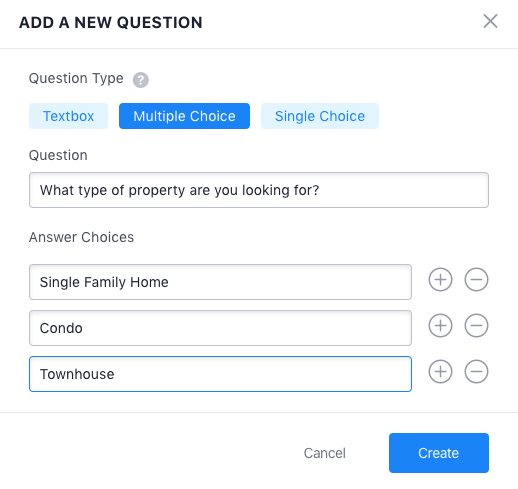Cancel adding the new question
Image resolution: width=518 pixels, height=489 pixels.
pos(325,453)
